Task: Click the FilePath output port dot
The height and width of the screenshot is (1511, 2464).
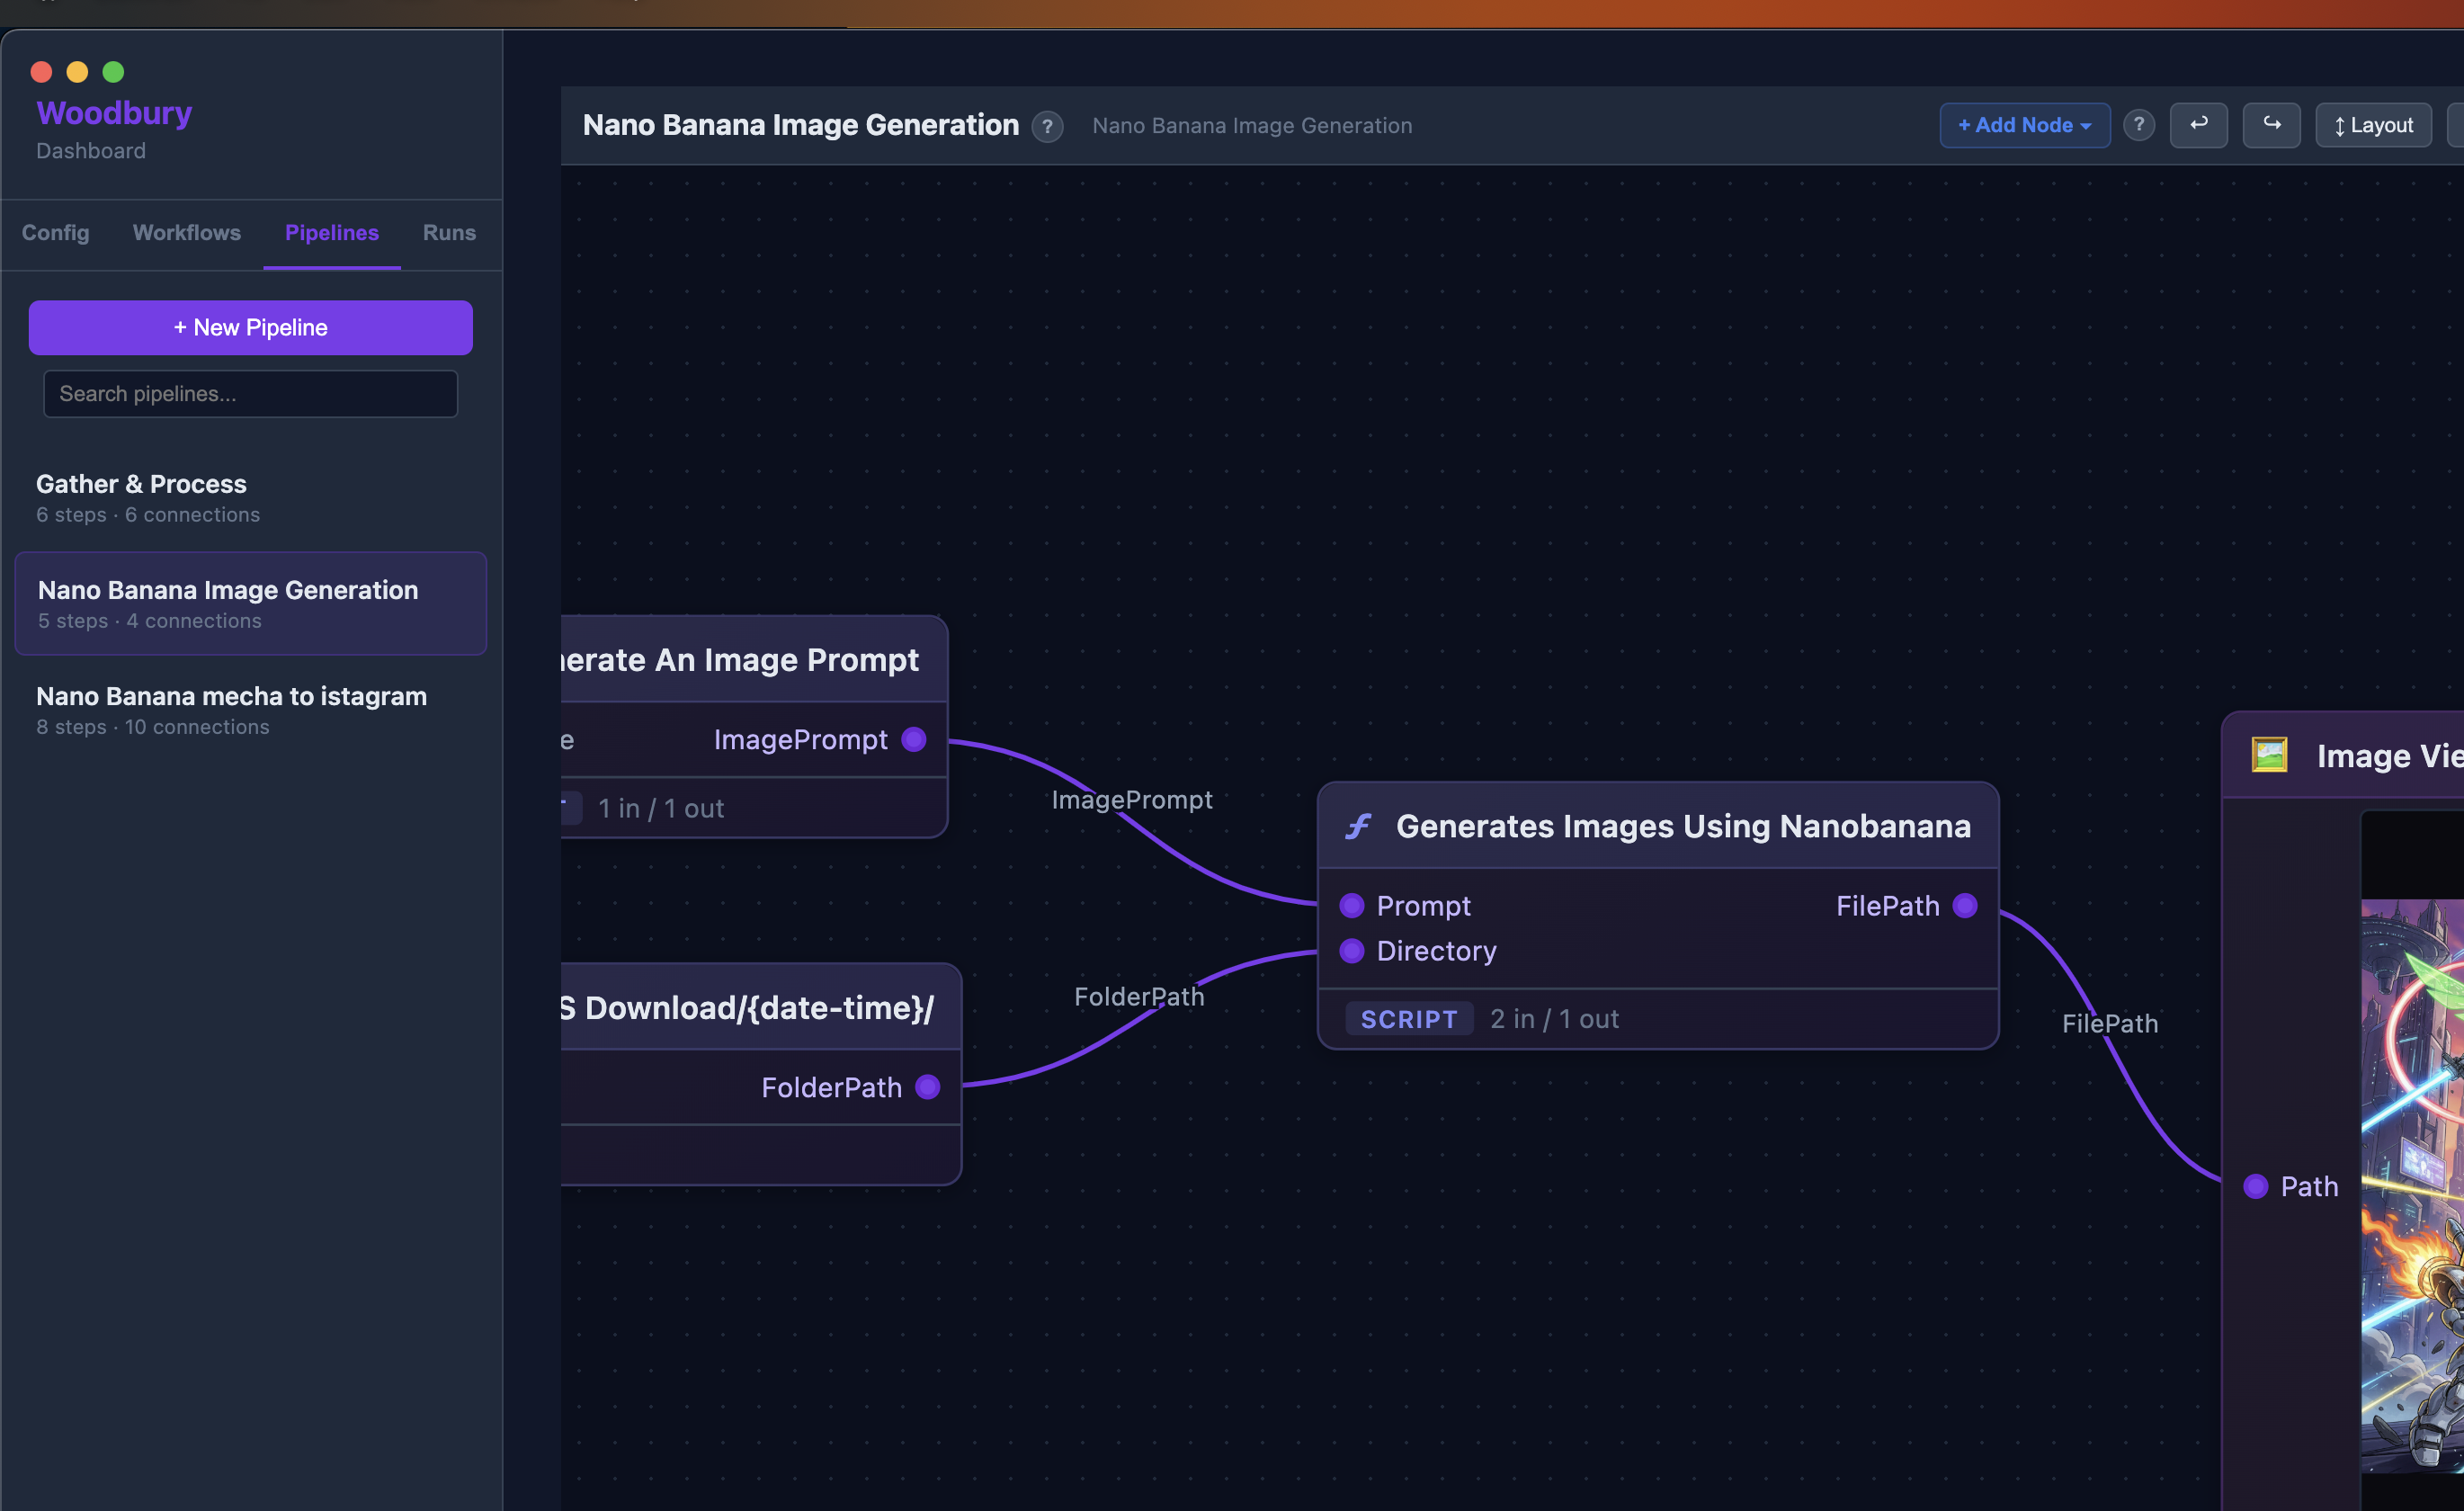Action: coord(1964,905)
